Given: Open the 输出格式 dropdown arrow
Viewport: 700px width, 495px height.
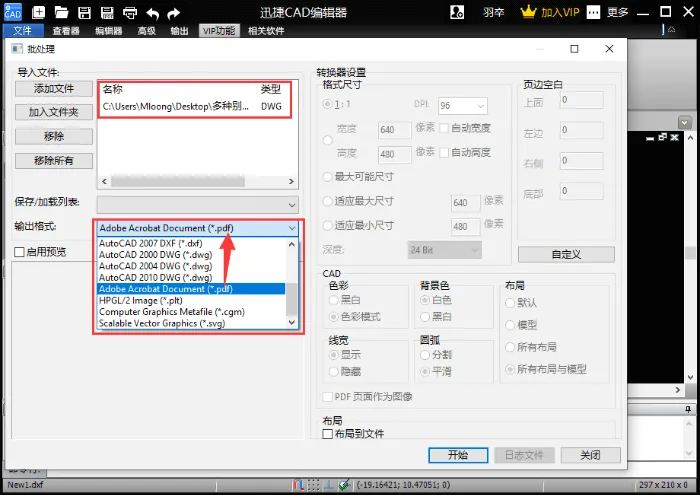Looking at the screenshot, I should 292,229.
